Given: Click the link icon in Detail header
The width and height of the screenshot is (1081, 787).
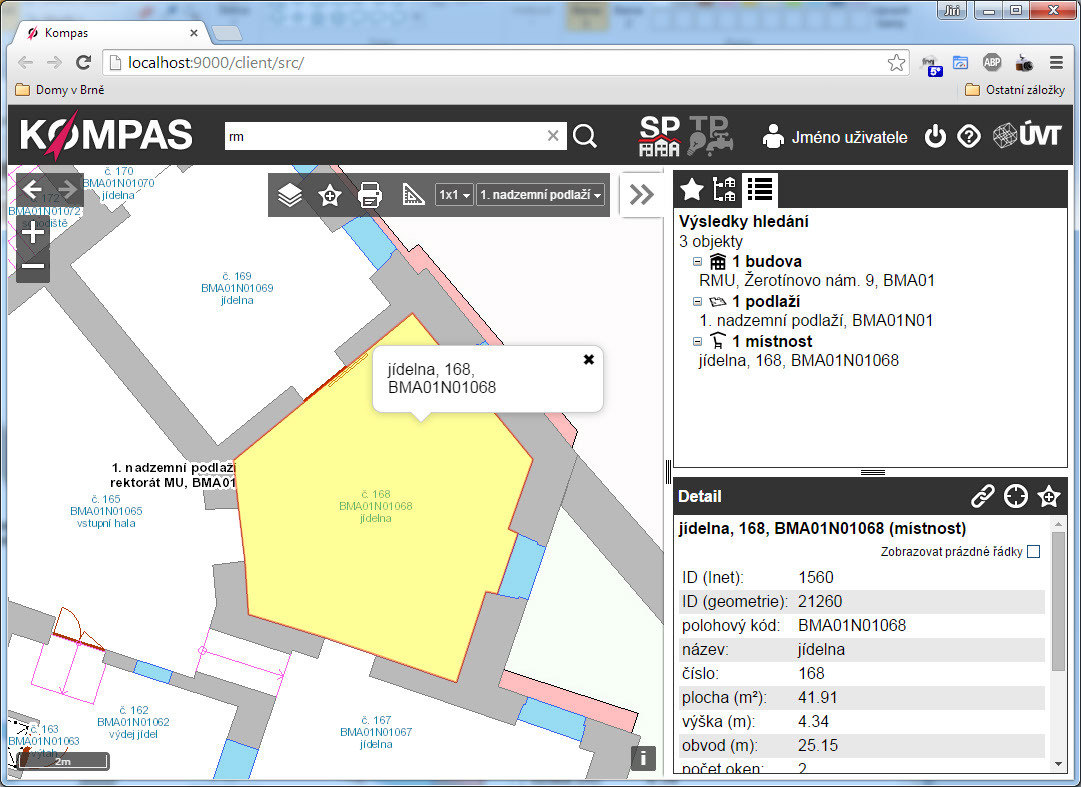Looking at the screenshot, I should click(983, 496).
